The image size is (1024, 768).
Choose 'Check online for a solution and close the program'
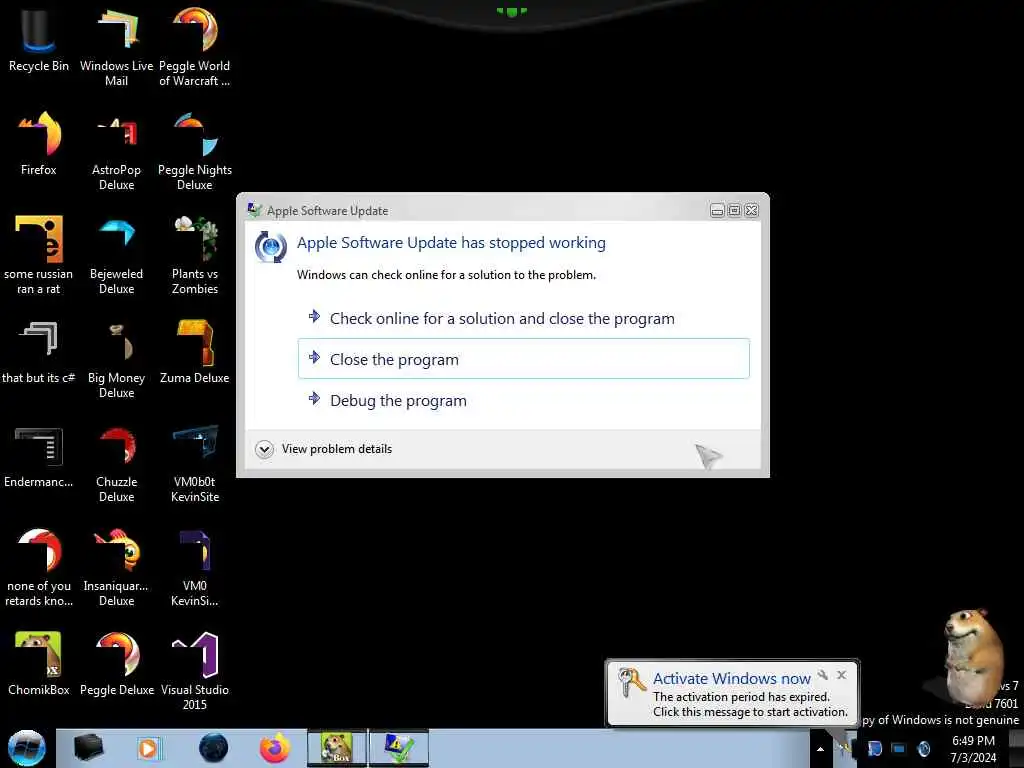coord(524,318)
